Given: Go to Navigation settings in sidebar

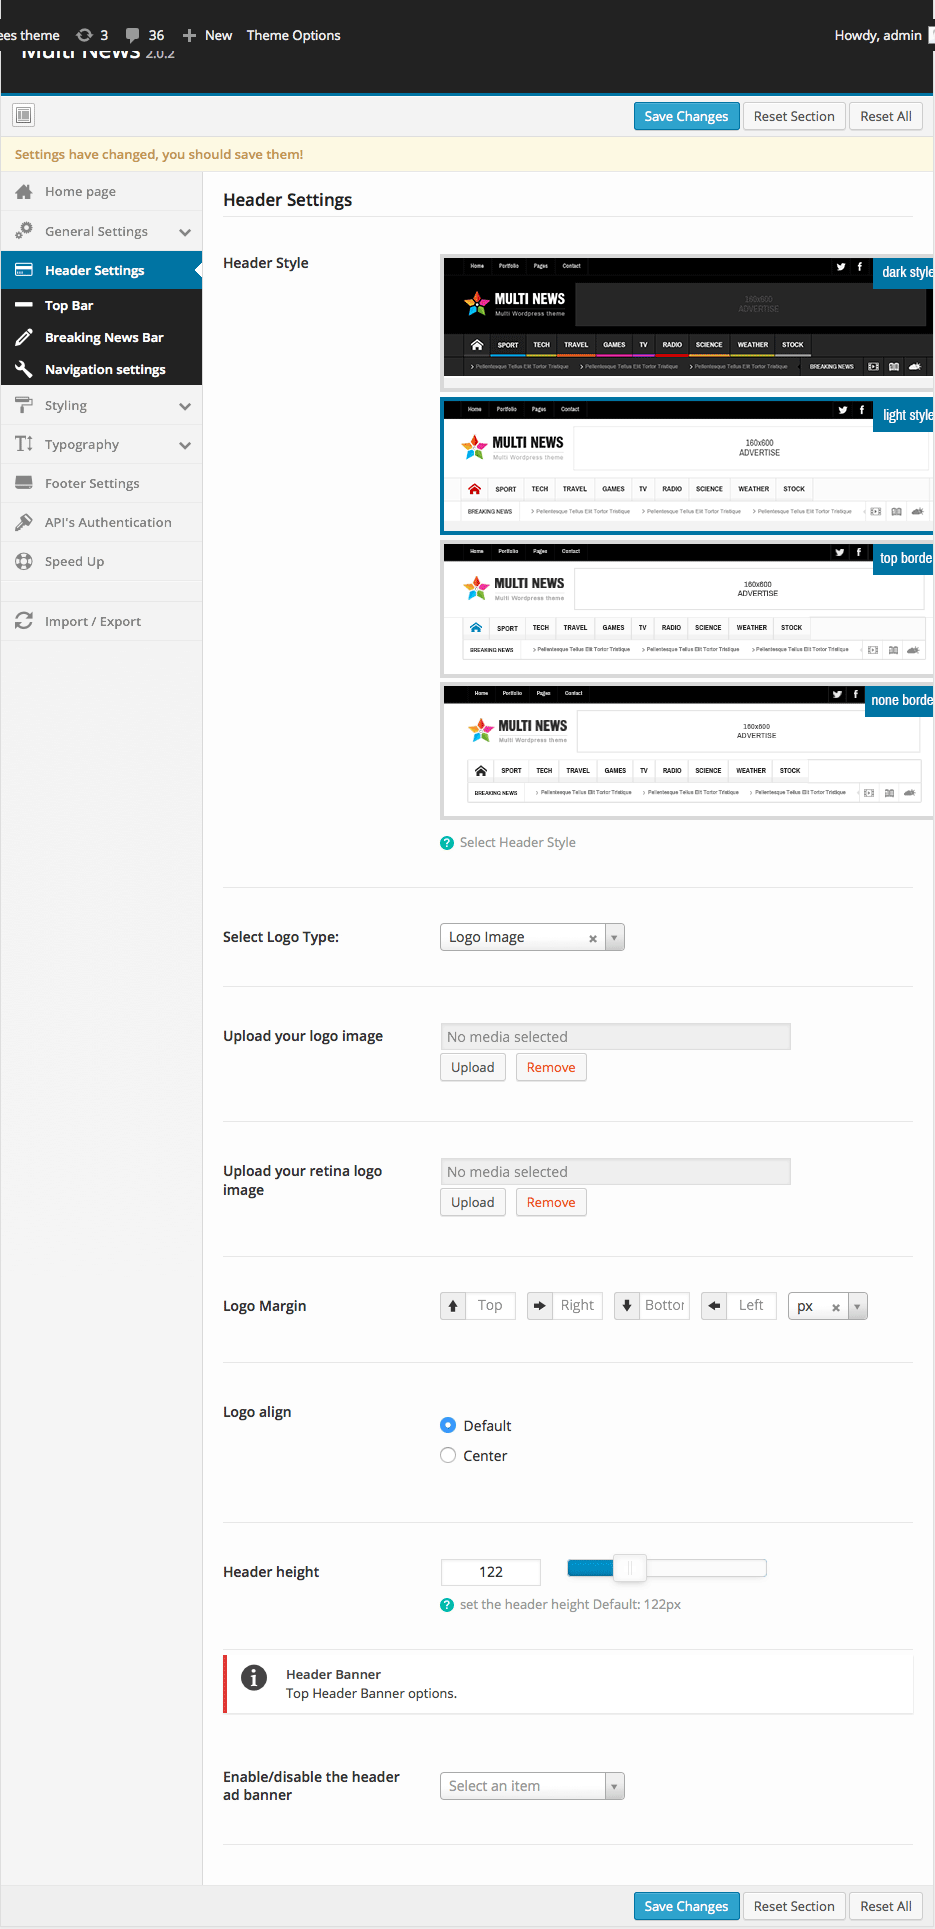Looking at the screenshot, I should coord(105,370).
